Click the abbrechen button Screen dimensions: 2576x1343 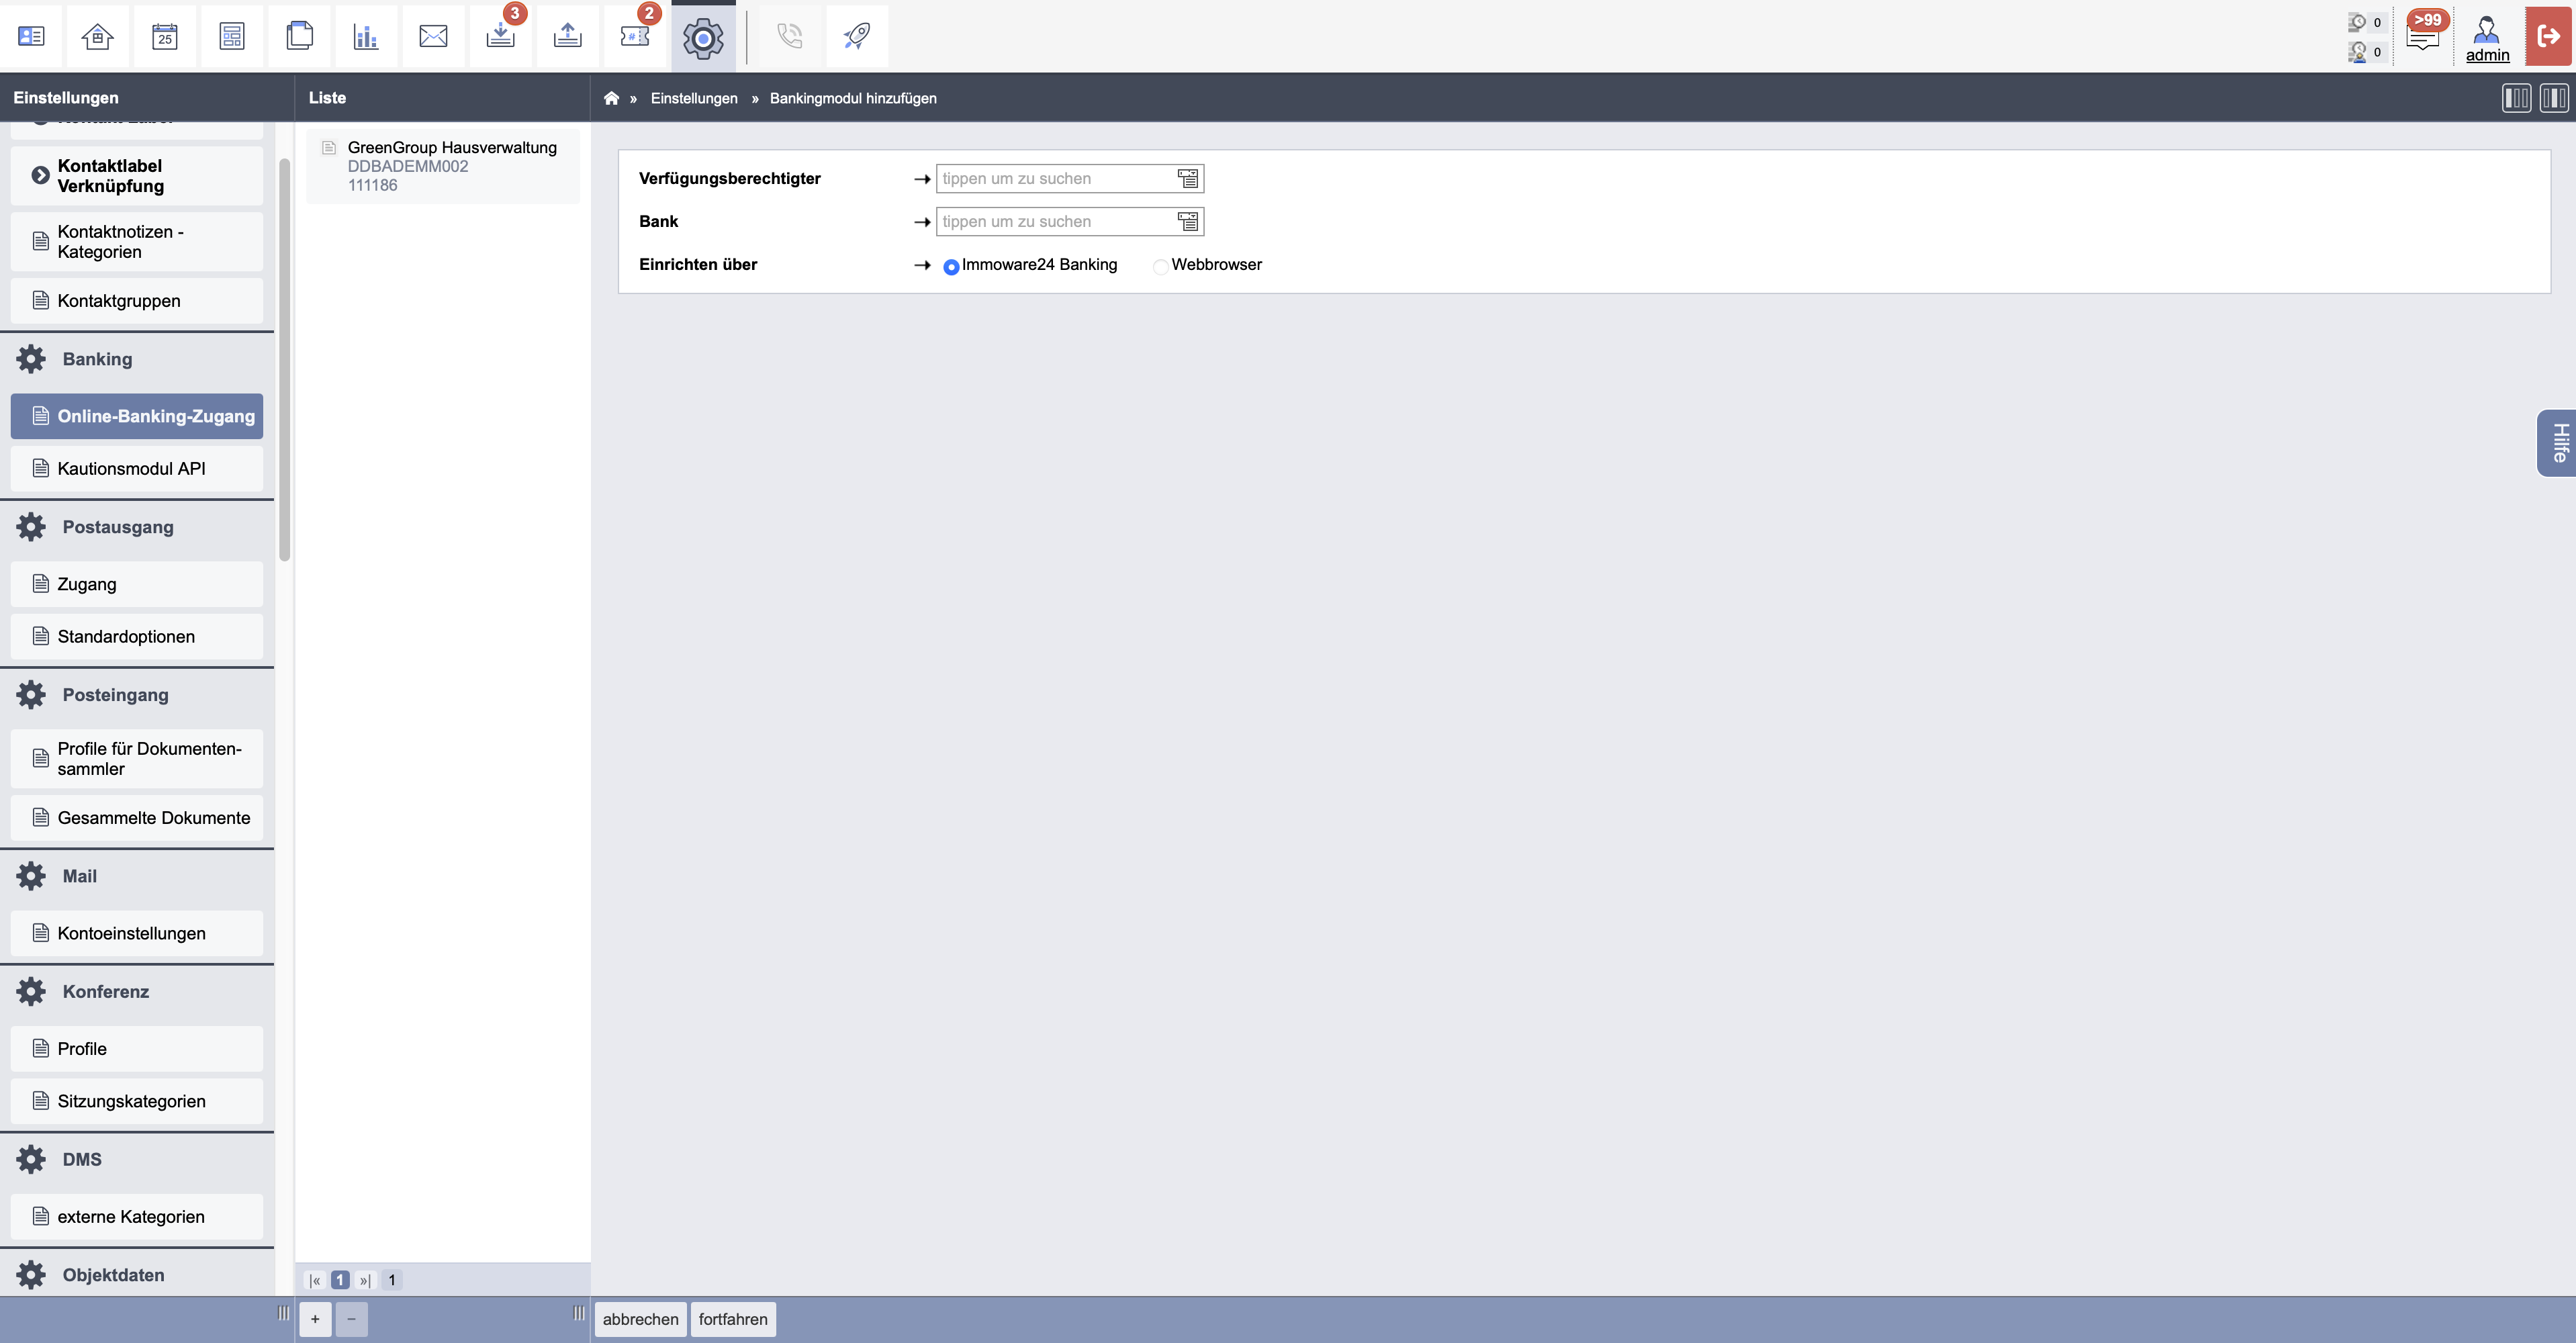[x=640, y=1319]
